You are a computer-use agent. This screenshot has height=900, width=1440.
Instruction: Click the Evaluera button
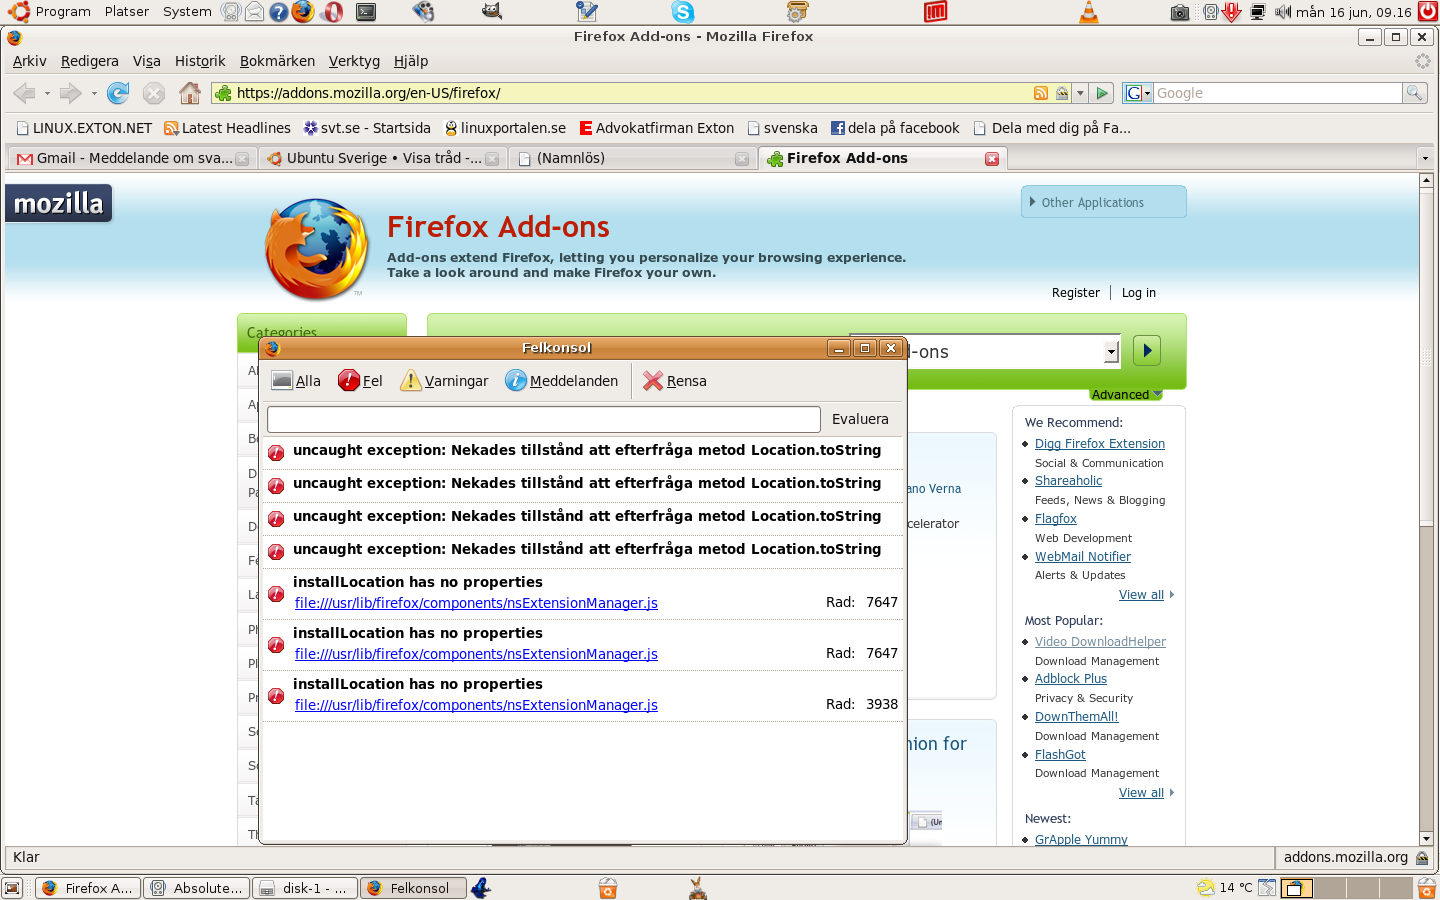pyautogui.click(x=860, y=419)
